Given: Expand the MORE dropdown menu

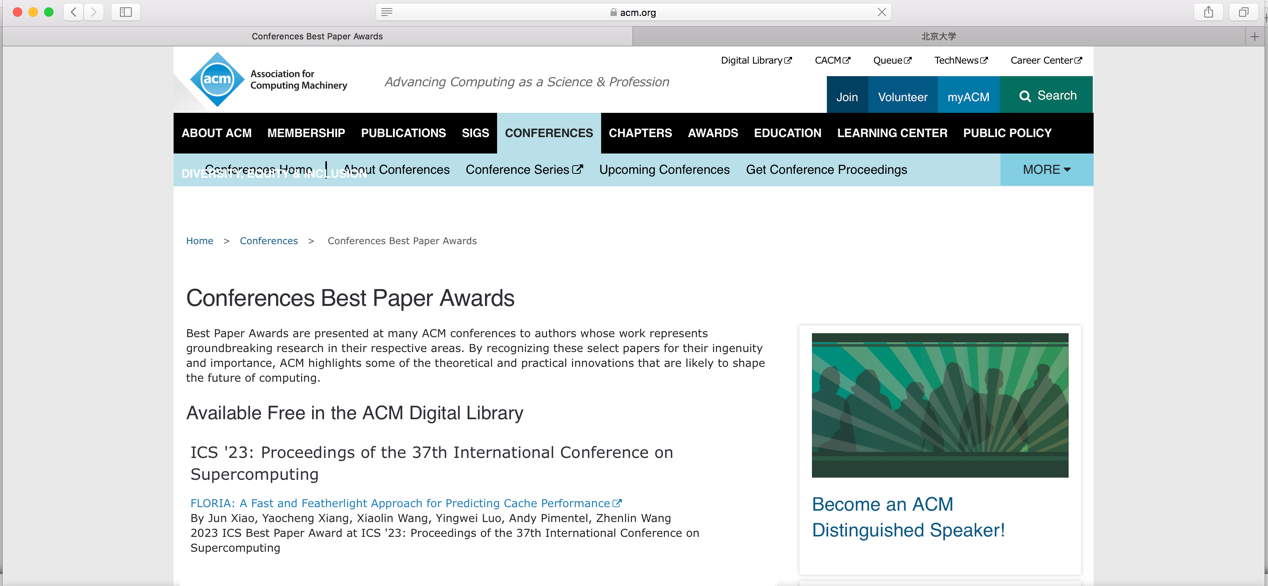Looking at the screenshot, I should coord(1046,170).
